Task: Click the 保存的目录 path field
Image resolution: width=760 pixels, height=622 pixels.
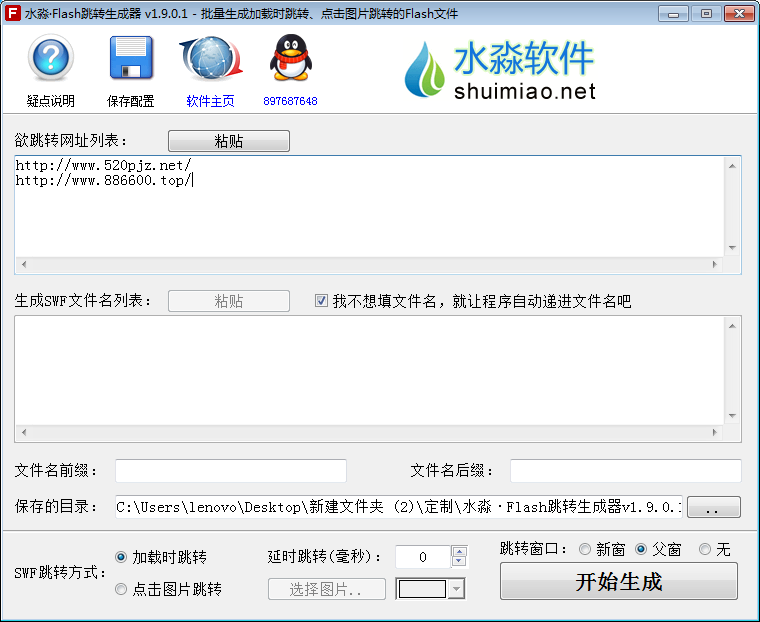Action: 399,507
